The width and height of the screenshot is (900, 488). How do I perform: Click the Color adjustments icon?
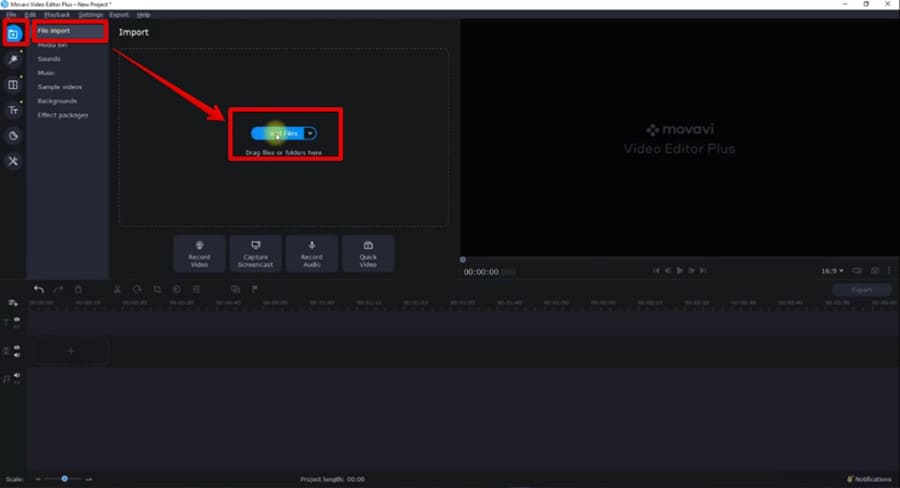pos(176,289)
